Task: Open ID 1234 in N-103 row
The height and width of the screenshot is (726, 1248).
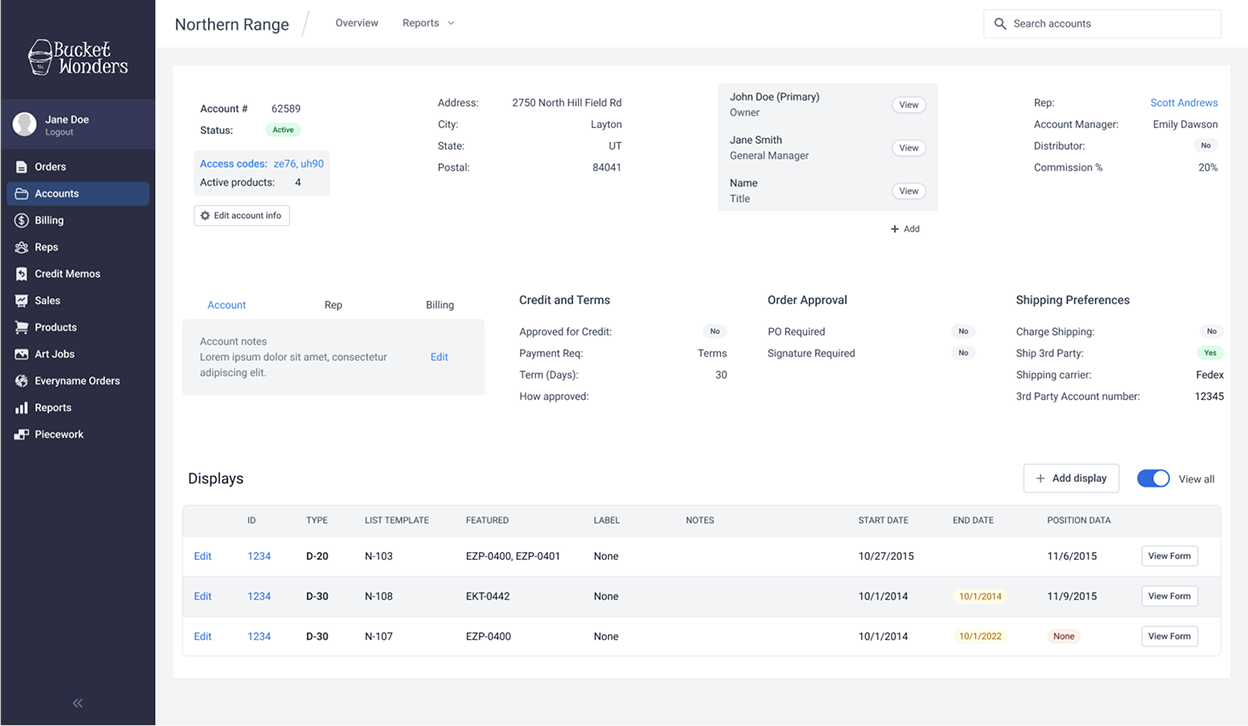Action: (x=259, y=556)
